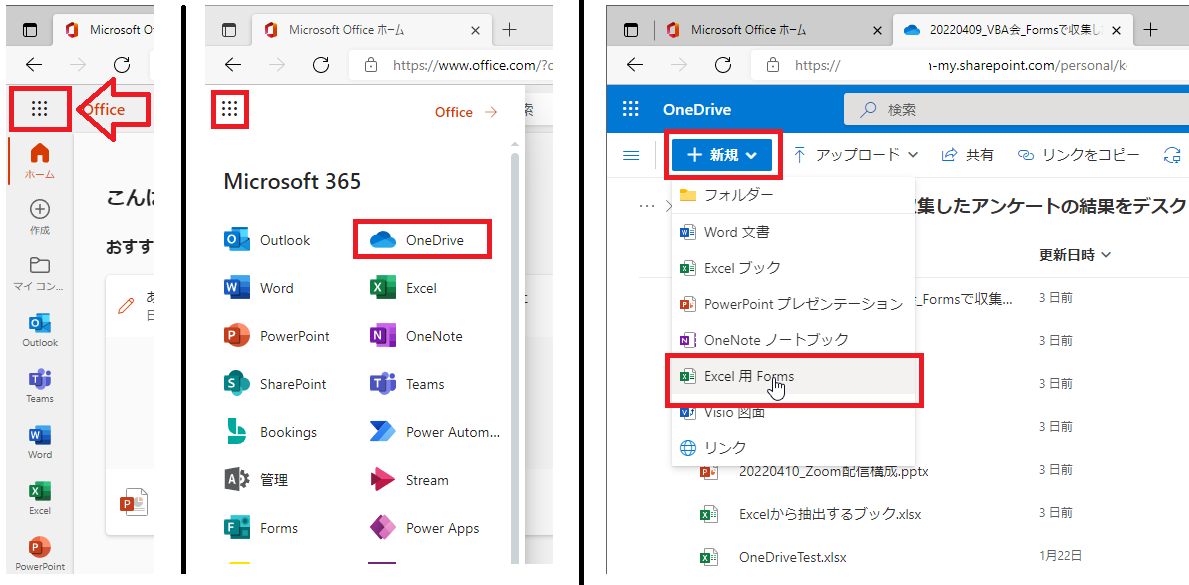
Task: Click Office link in app launcher panel
Action: (466, 112)
